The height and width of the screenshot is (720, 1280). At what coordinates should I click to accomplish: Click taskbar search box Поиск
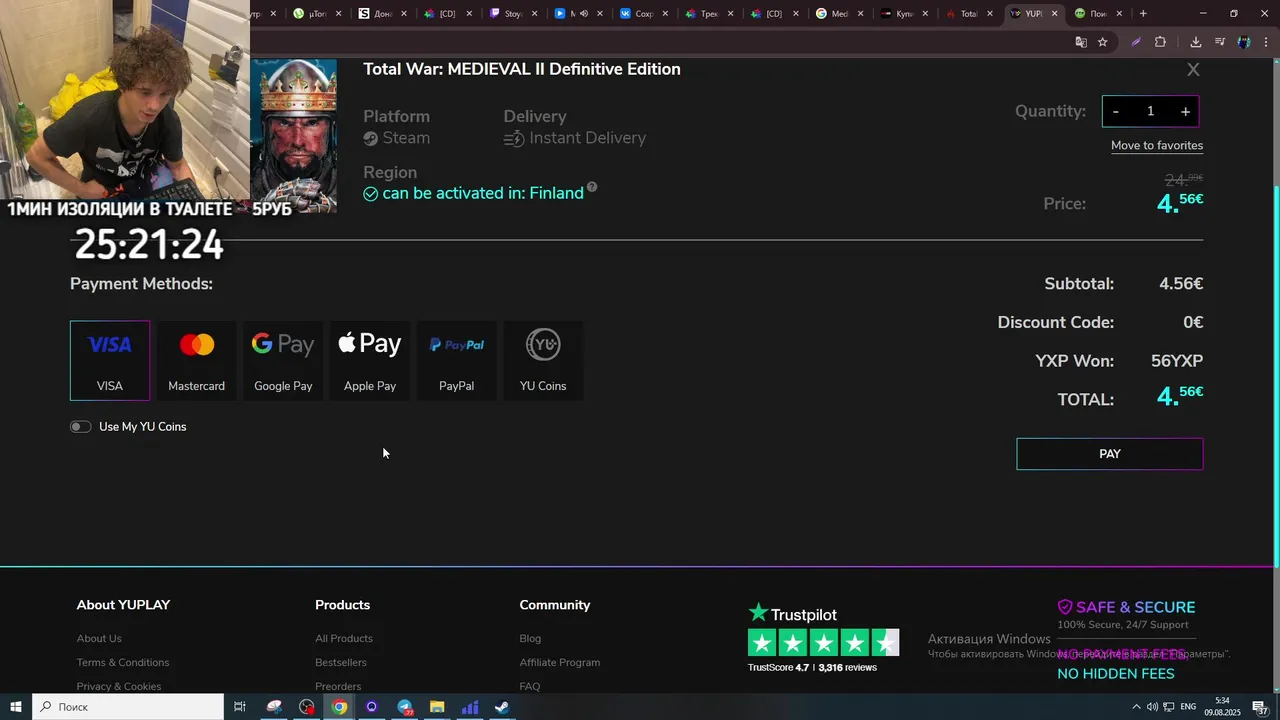(128, 707)
